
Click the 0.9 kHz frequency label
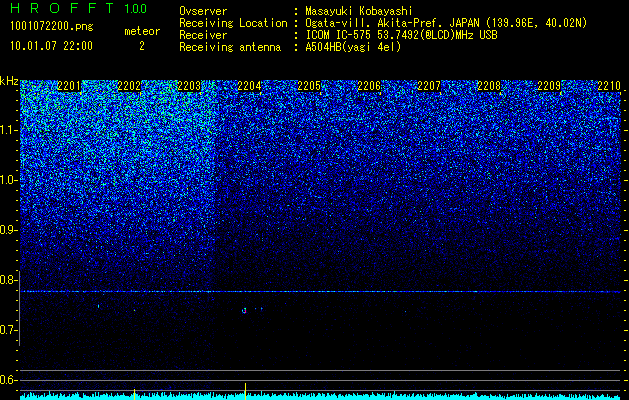7,230
